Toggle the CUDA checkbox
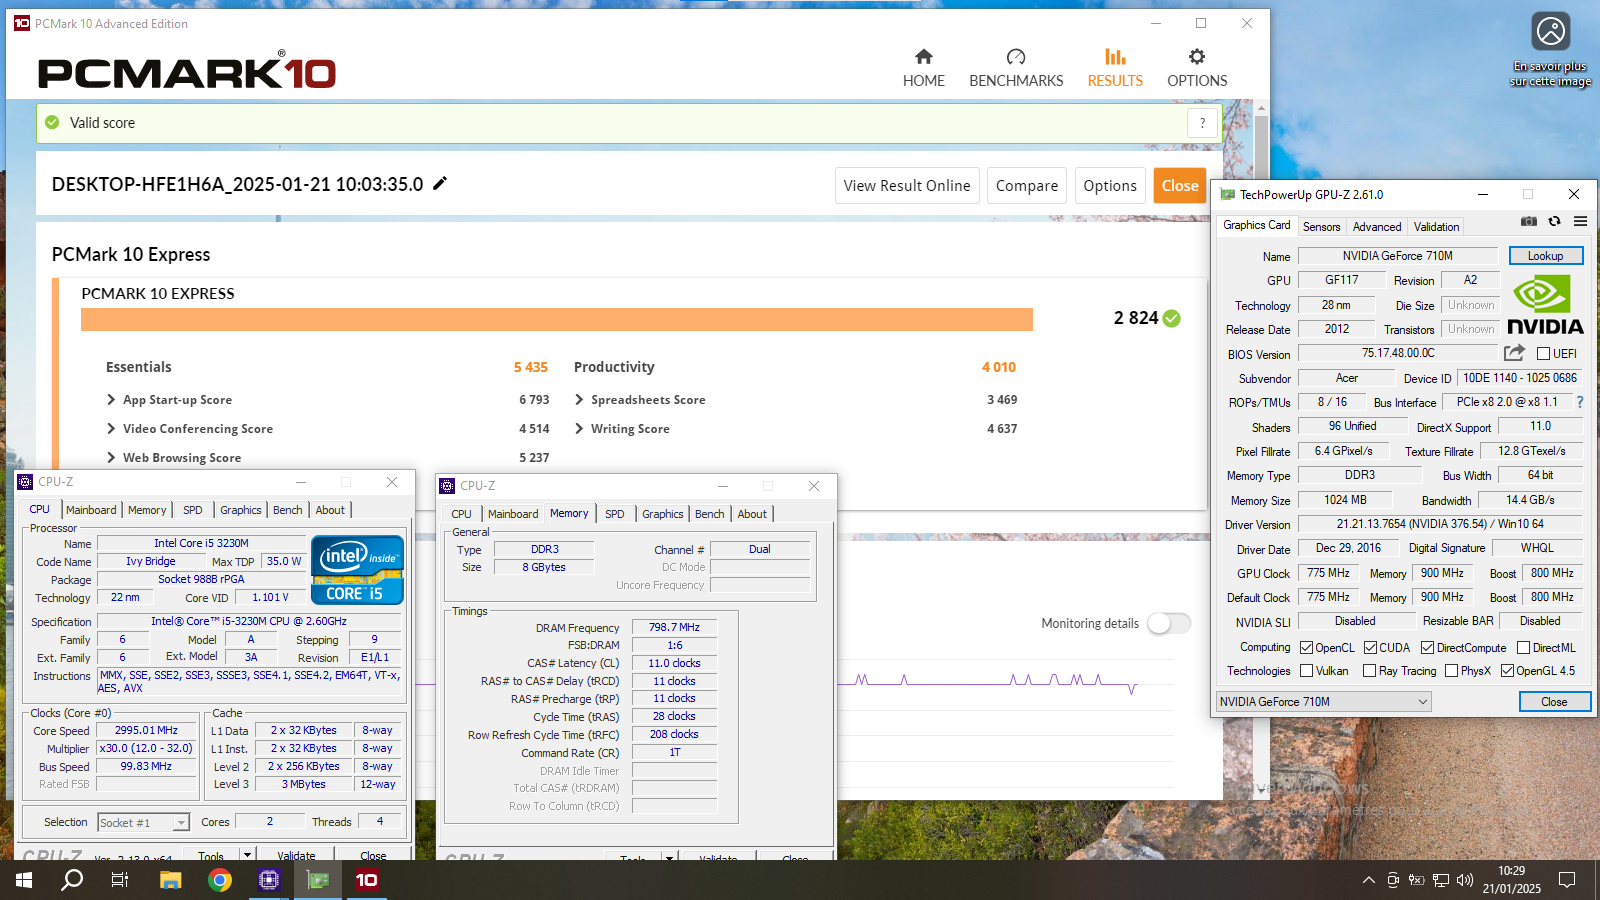Screen dimensions: 1600x900 coord(1370,648)
